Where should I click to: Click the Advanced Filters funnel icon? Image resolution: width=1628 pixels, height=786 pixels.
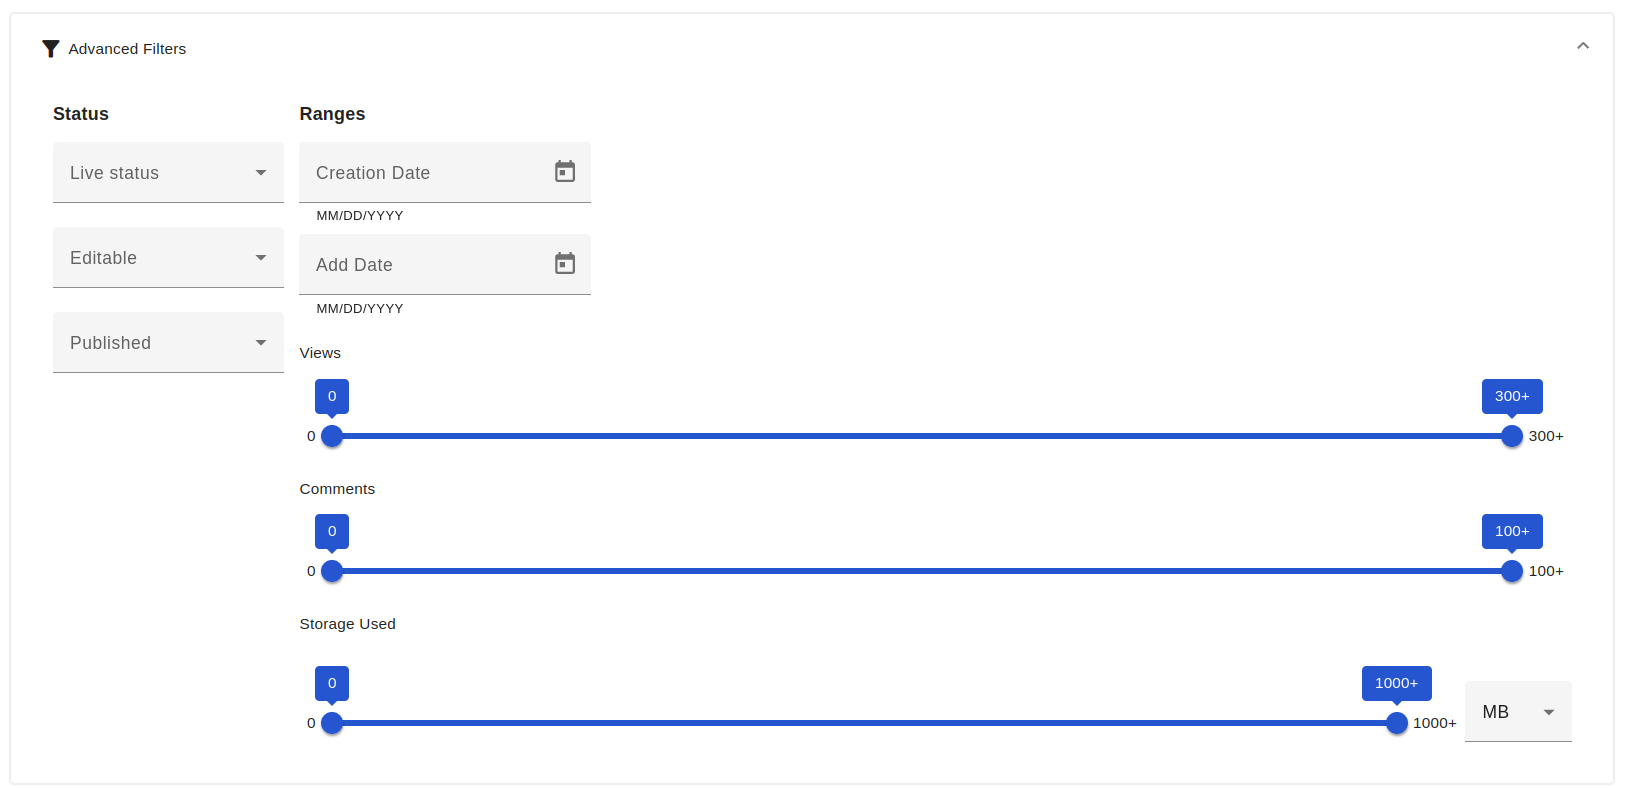pos(51,49)
